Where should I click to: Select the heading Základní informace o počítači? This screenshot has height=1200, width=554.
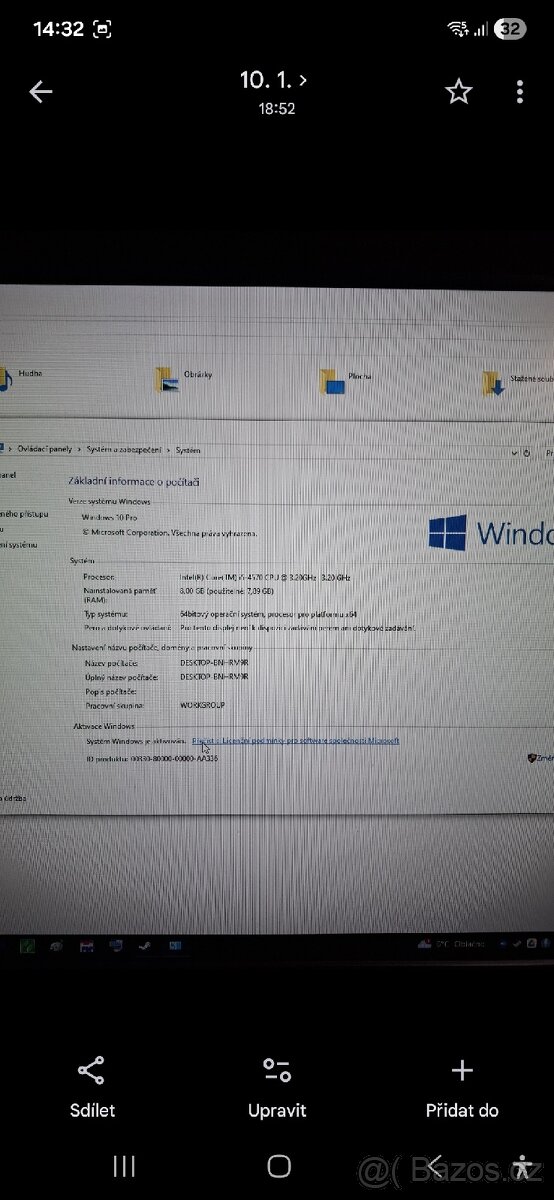click(x=133, y=481)
